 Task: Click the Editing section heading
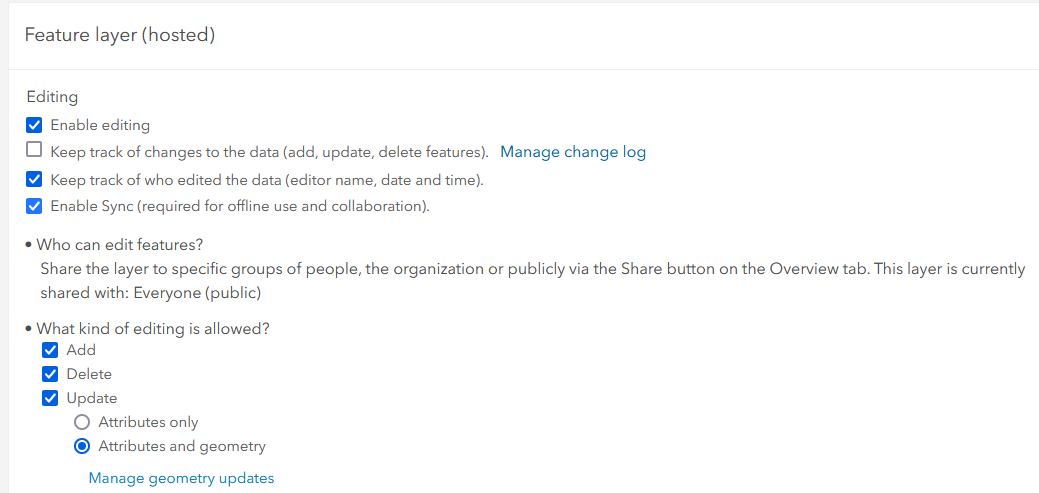tap(52, 97)
